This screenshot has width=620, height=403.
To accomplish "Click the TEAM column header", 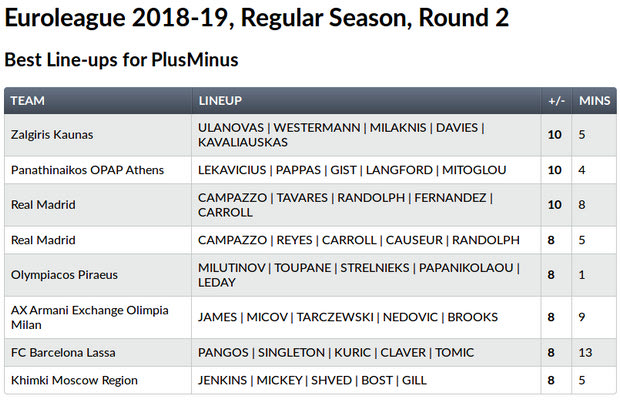I will click(x=28, y=101).
